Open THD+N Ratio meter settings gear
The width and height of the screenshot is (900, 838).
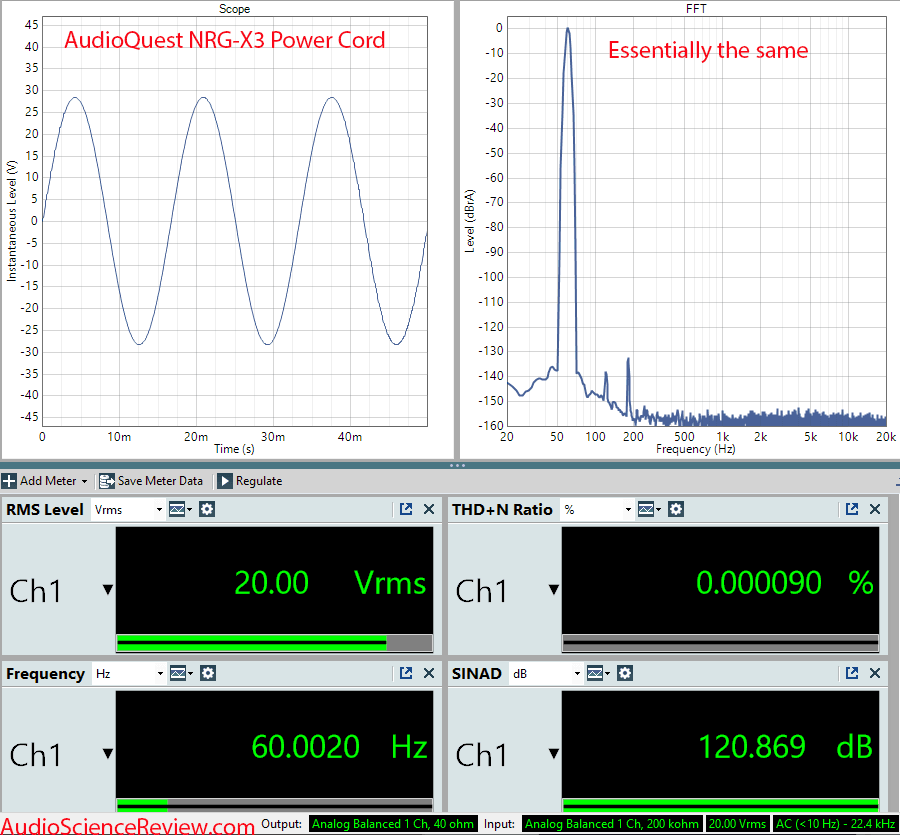[x=676, y=509]
